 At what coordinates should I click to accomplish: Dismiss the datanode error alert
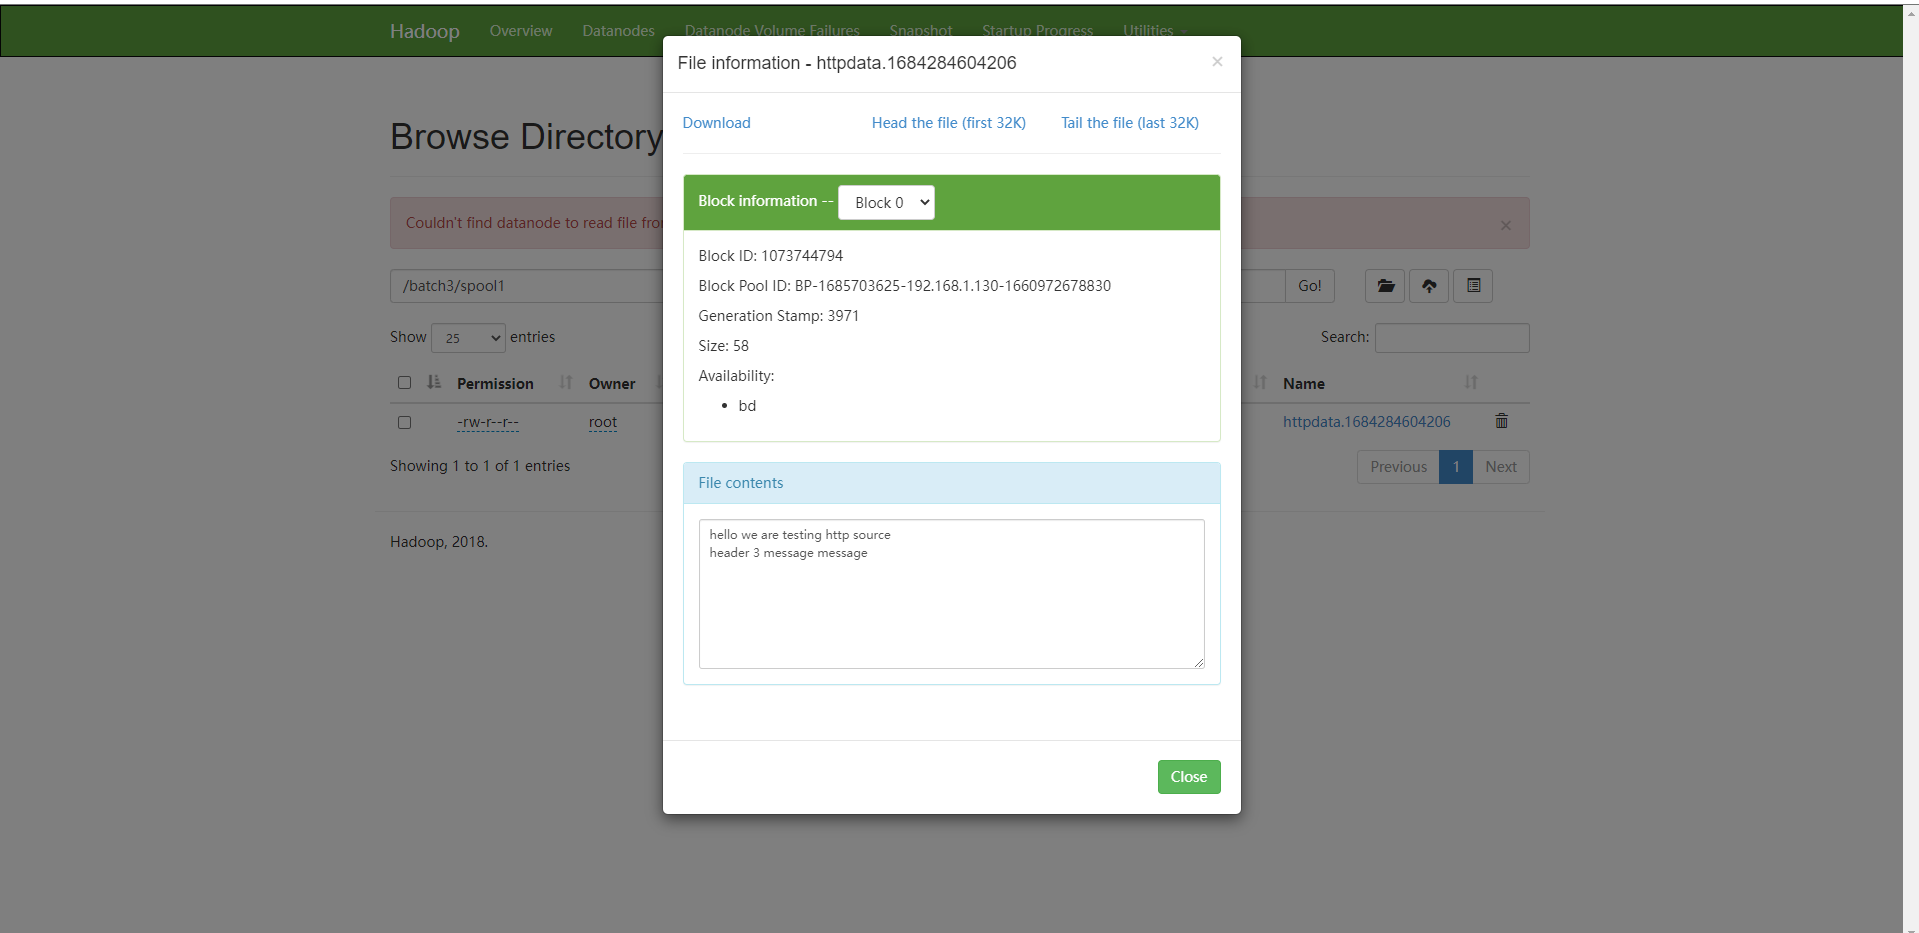(x=1505, y=225)
